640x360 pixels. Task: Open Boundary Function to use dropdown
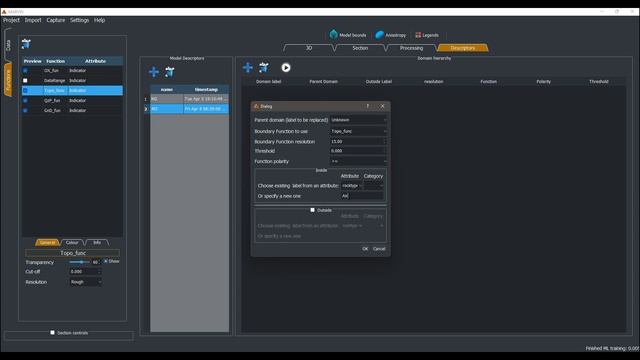point(358,131)
